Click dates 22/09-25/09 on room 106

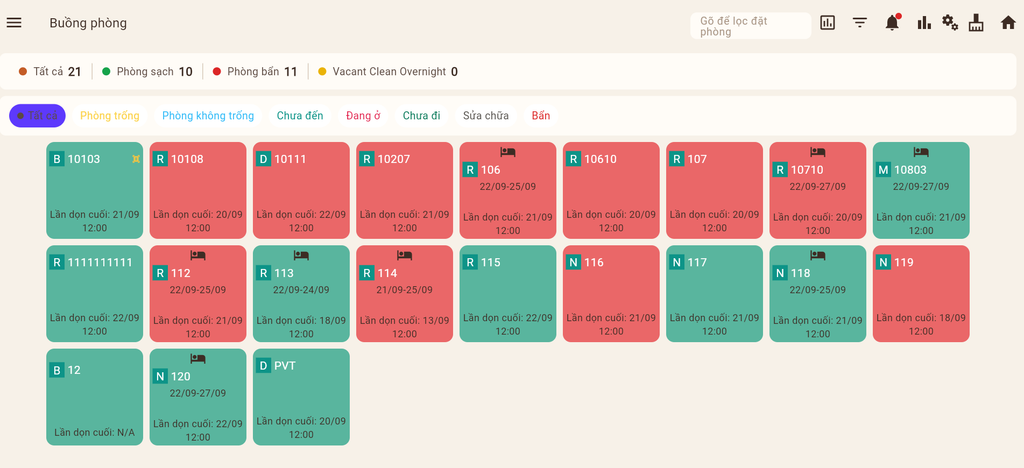pyautogui.click(x=508, y=187)
